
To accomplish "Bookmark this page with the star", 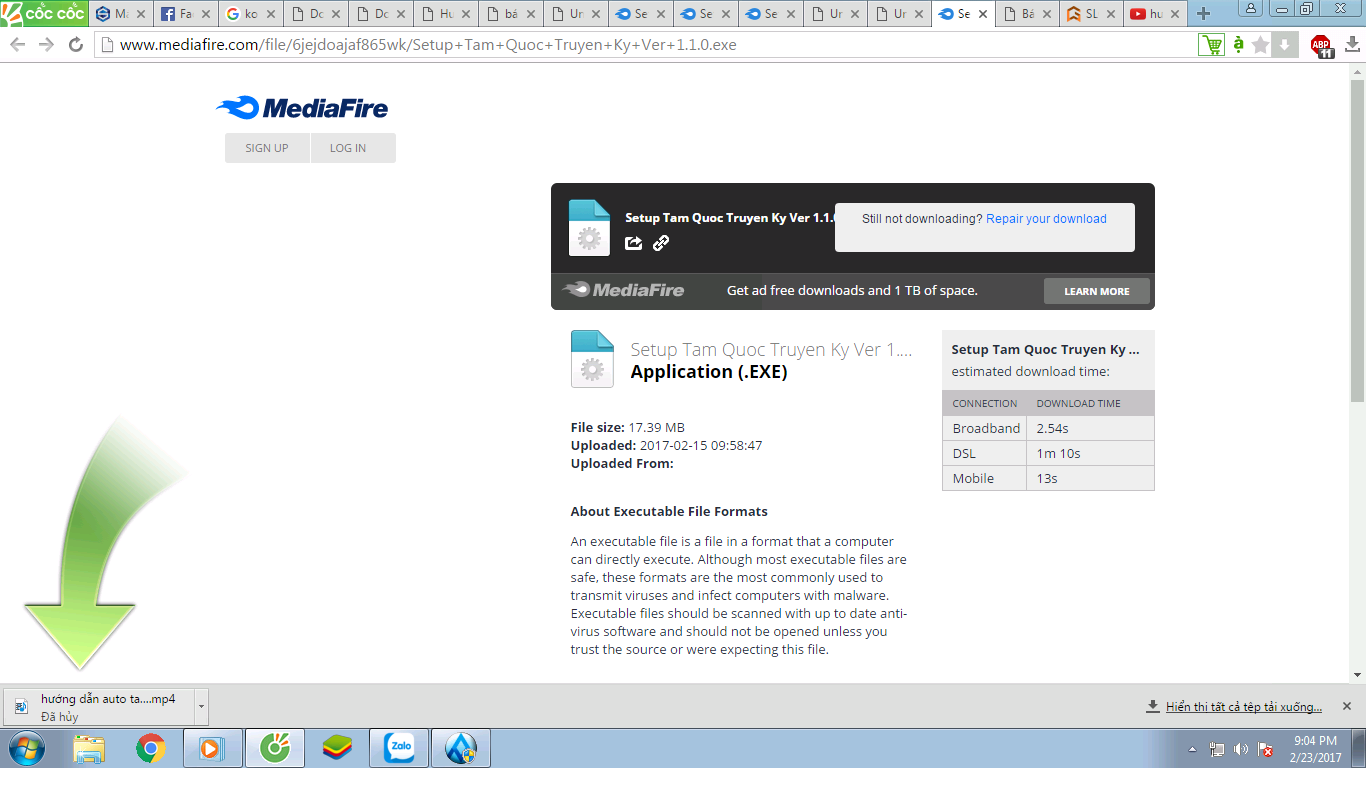I will (1261, 45).
